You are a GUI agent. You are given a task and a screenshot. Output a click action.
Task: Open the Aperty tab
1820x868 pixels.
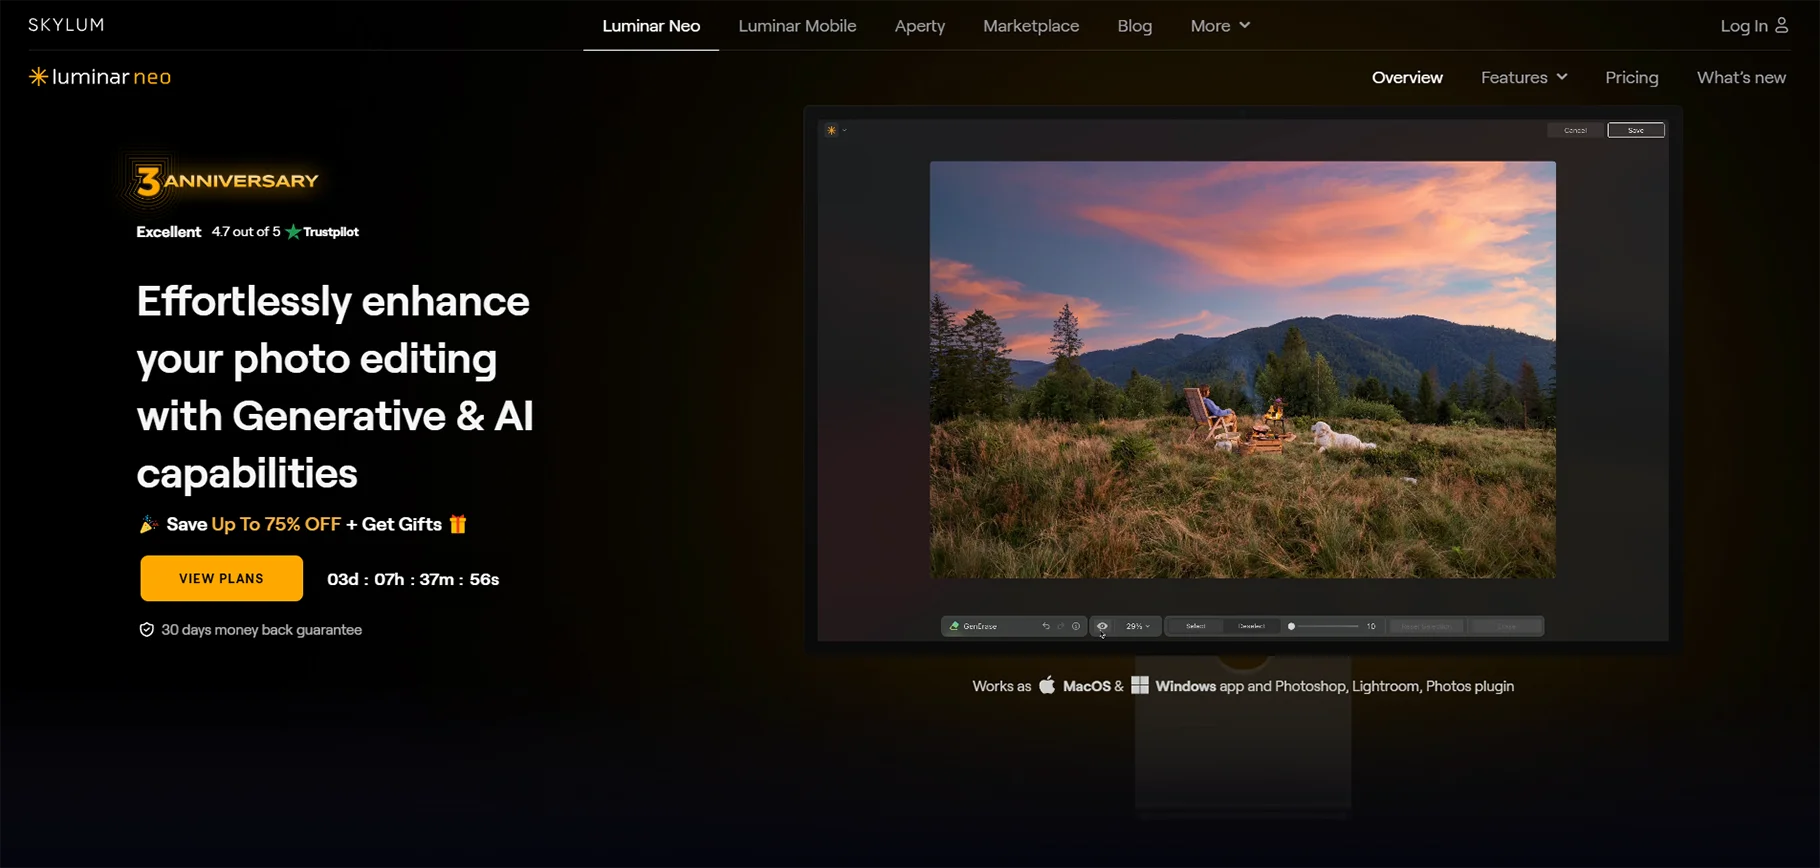(920, 26)
